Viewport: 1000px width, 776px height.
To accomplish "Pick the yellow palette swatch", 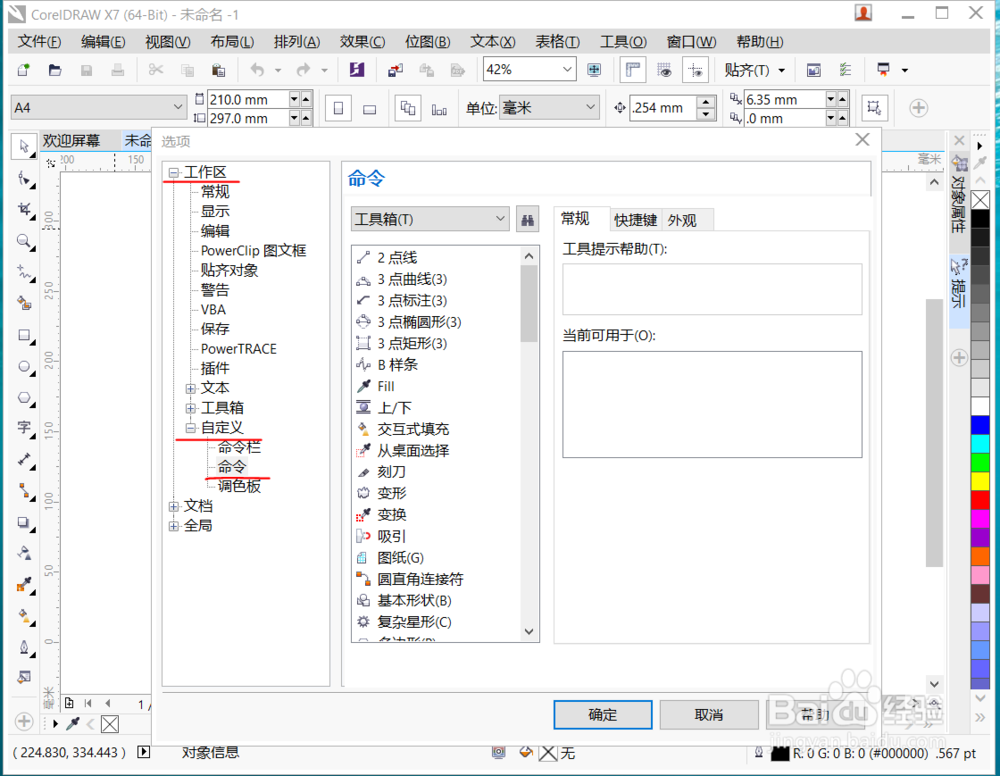I will tap(980, 481).
